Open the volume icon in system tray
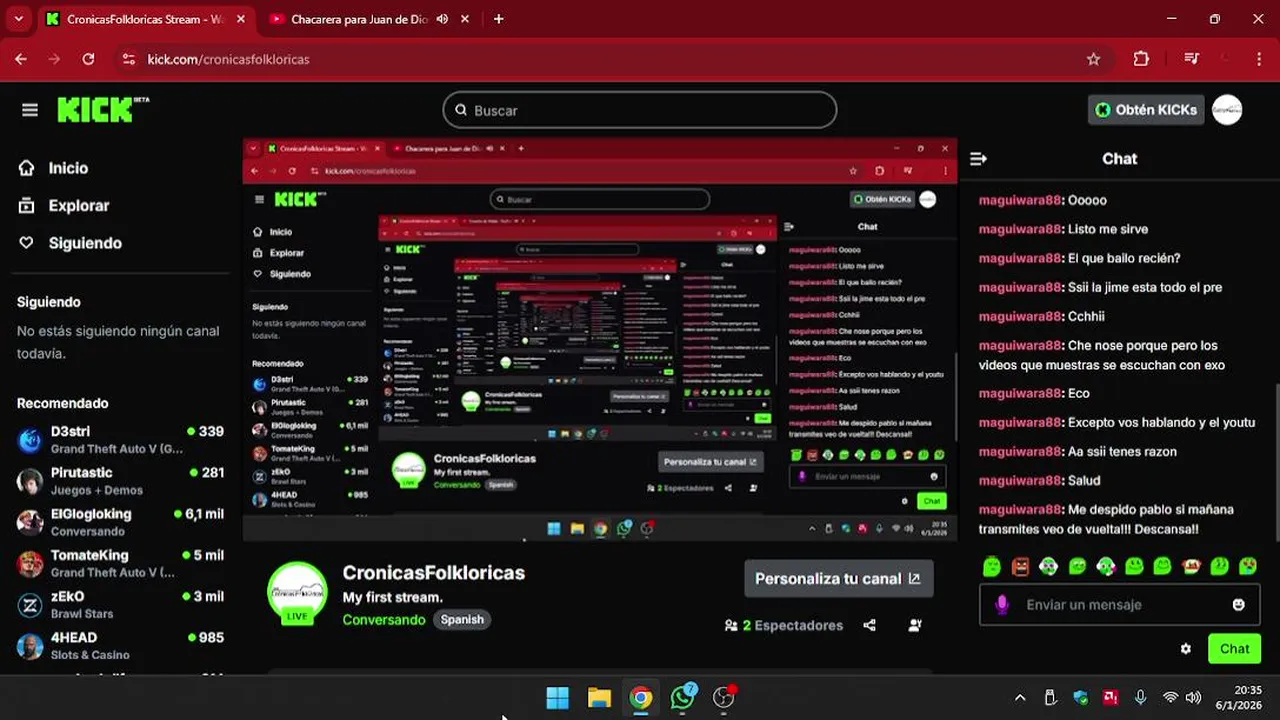The image size is (1280, 720). [x=1193, y=697]
